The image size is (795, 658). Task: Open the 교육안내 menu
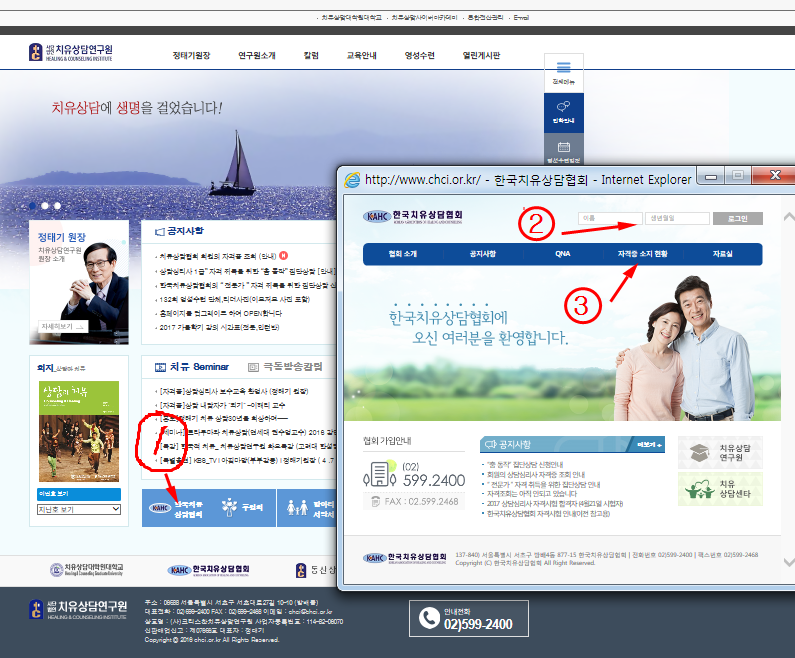point(362,55)
